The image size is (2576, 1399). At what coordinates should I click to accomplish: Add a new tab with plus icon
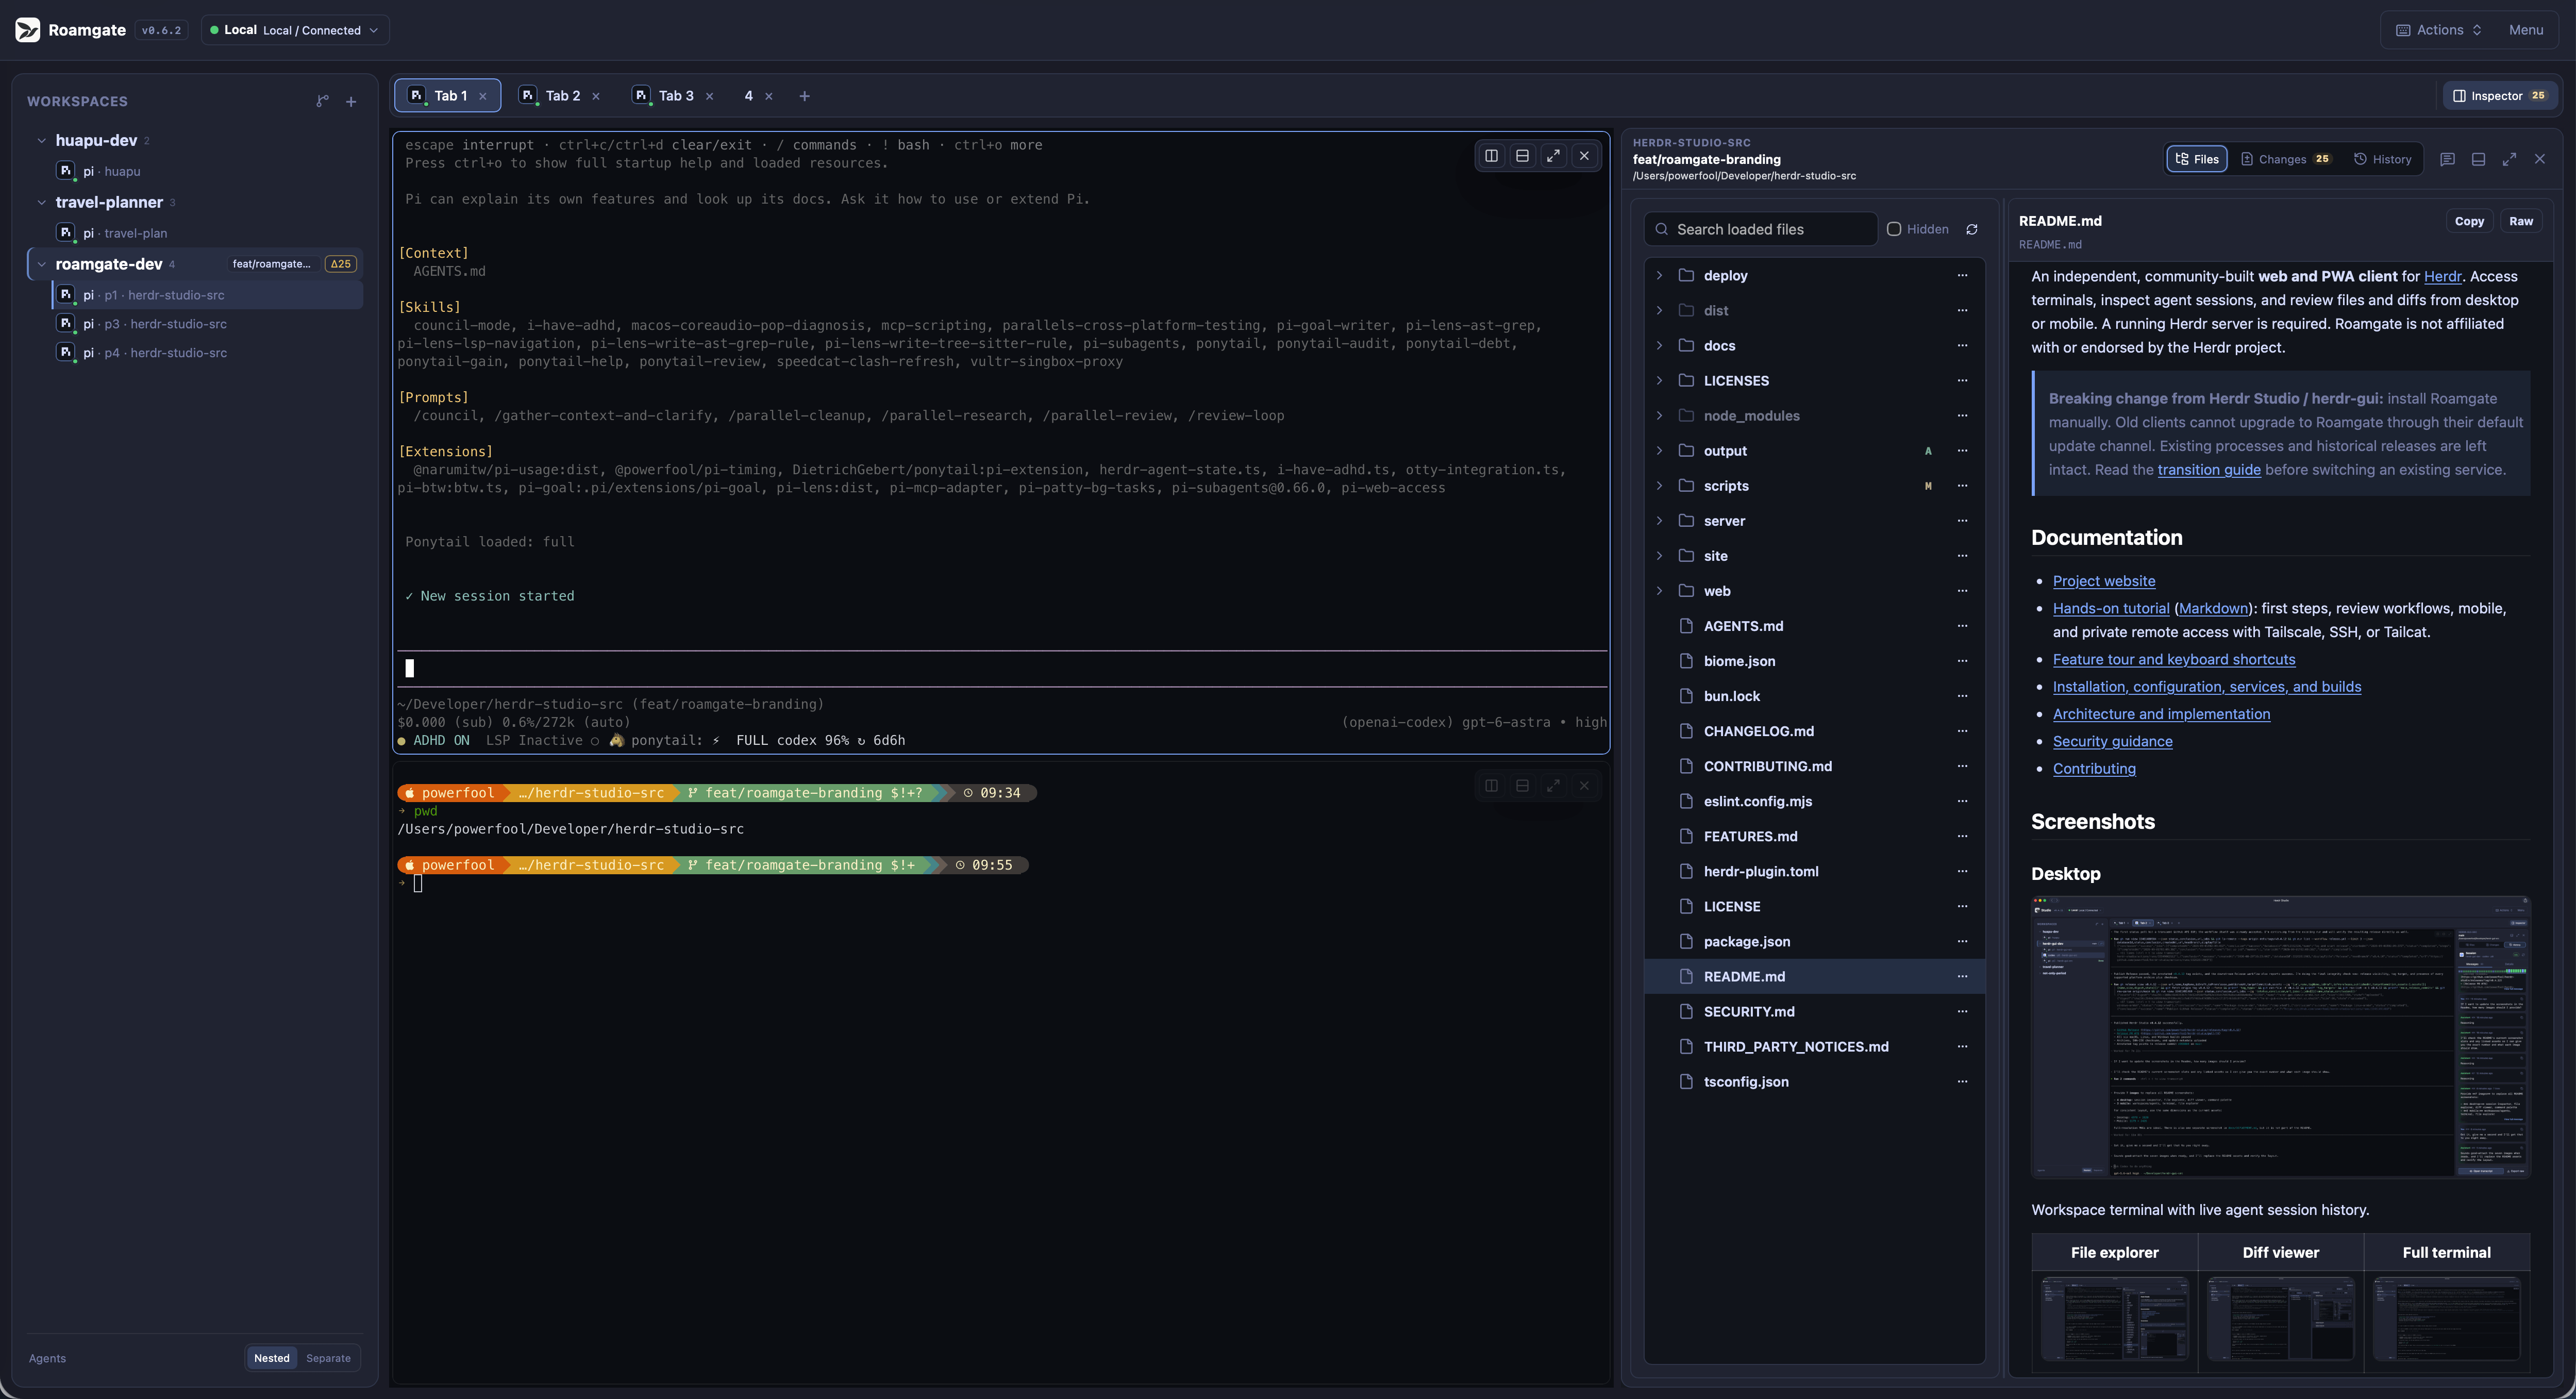(805, 96)
